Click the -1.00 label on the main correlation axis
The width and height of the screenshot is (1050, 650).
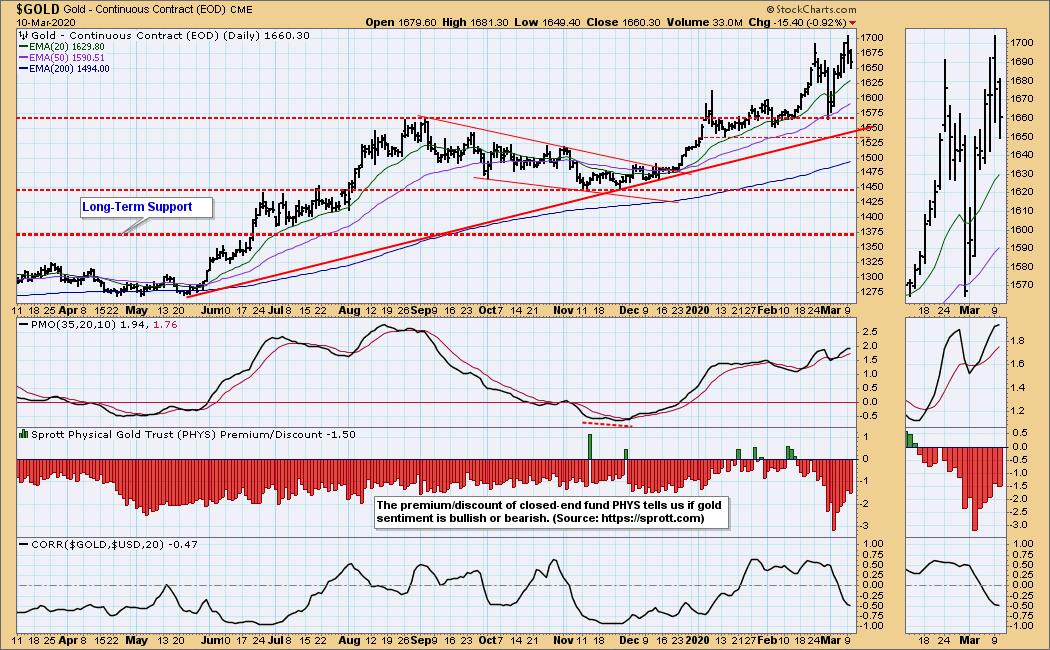(874, 626)
